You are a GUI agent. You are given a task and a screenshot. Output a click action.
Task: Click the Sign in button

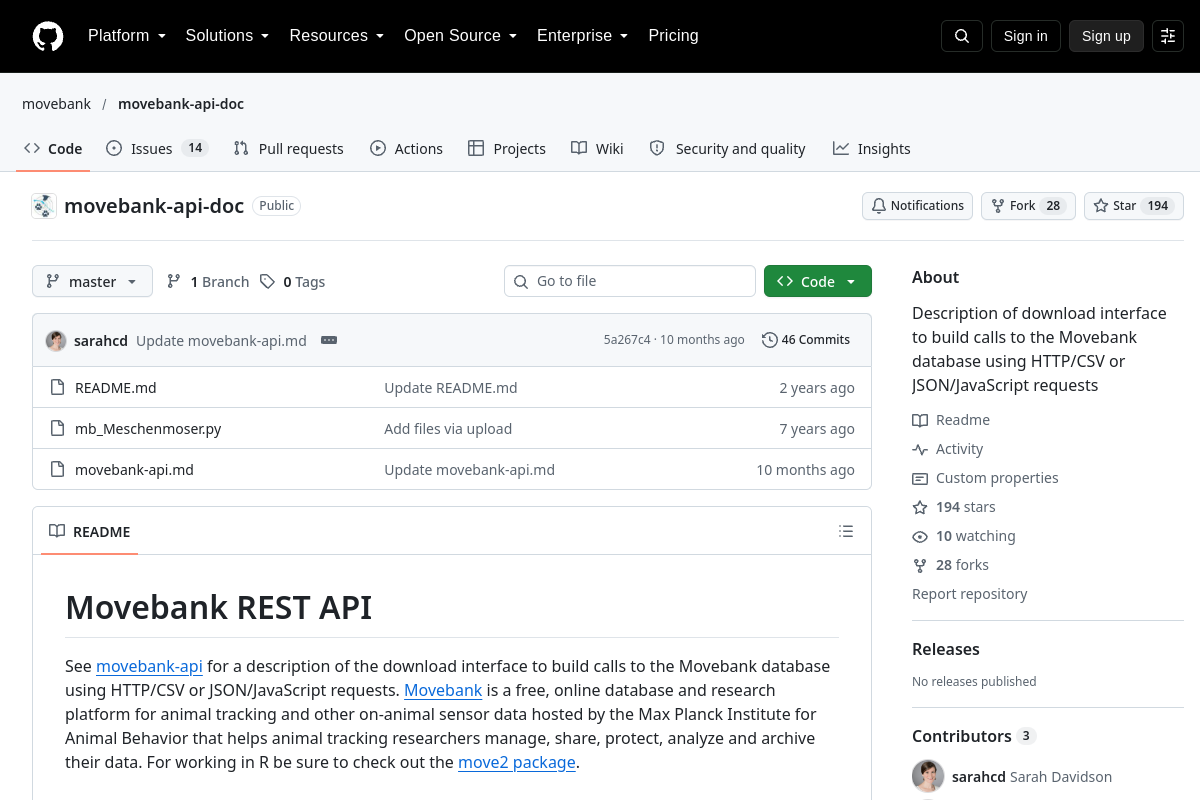[1026, 36]
